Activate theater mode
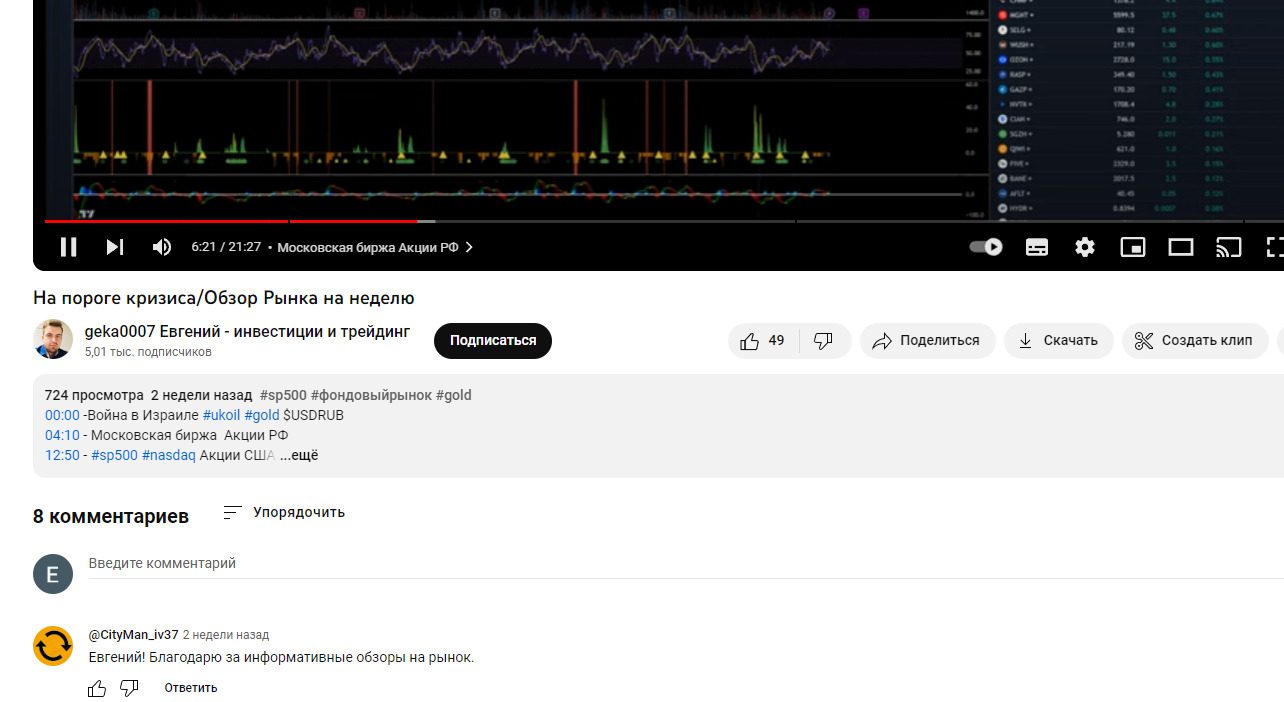This screenshot has height=702, width=1284. [1180, 247]
